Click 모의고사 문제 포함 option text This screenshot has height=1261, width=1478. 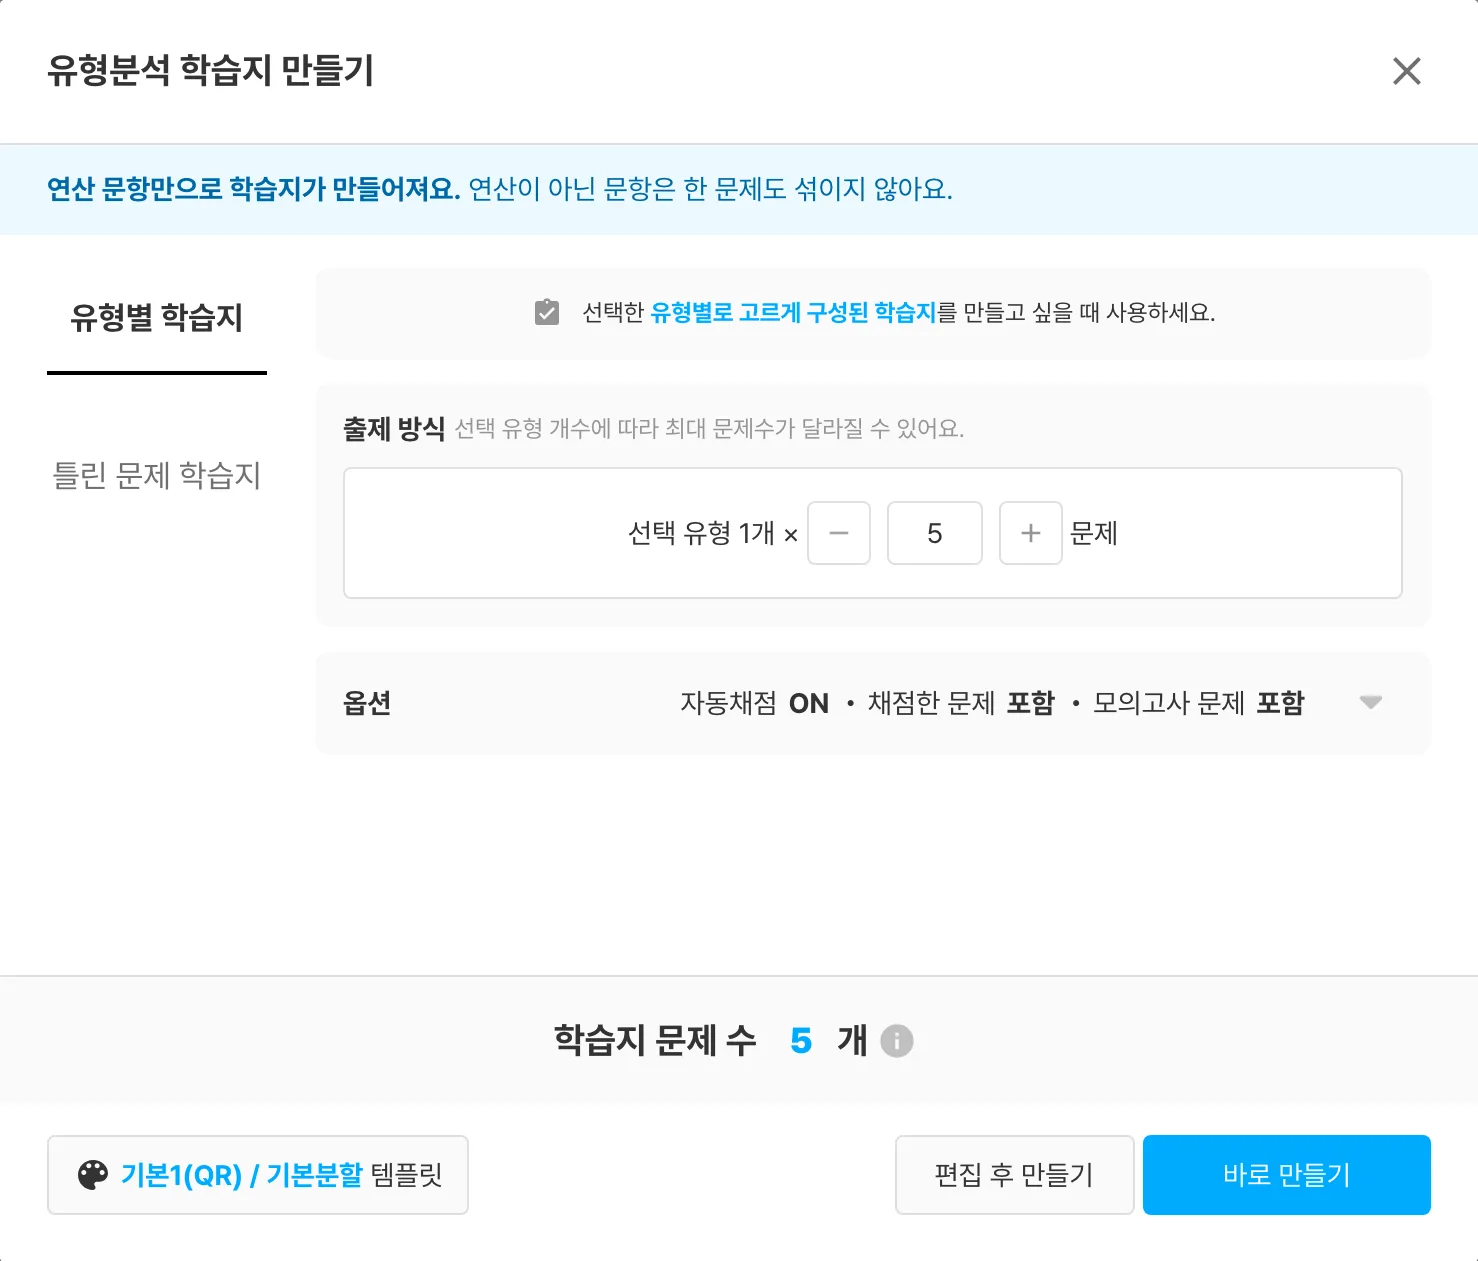pos(1199,703)
